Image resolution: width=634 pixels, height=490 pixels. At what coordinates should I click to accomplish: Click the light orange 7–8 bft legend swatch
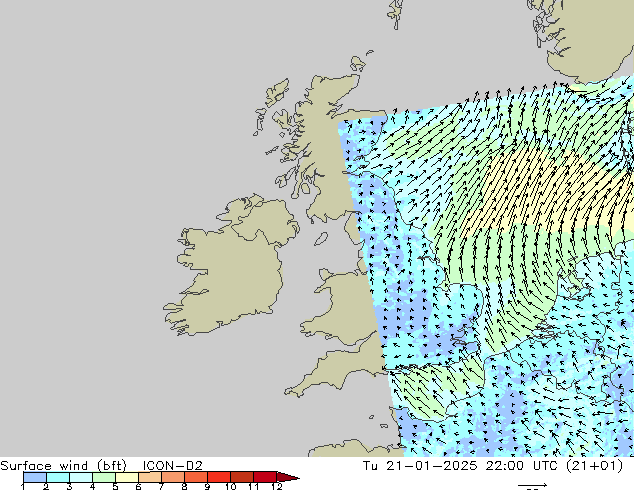[173, 477]
